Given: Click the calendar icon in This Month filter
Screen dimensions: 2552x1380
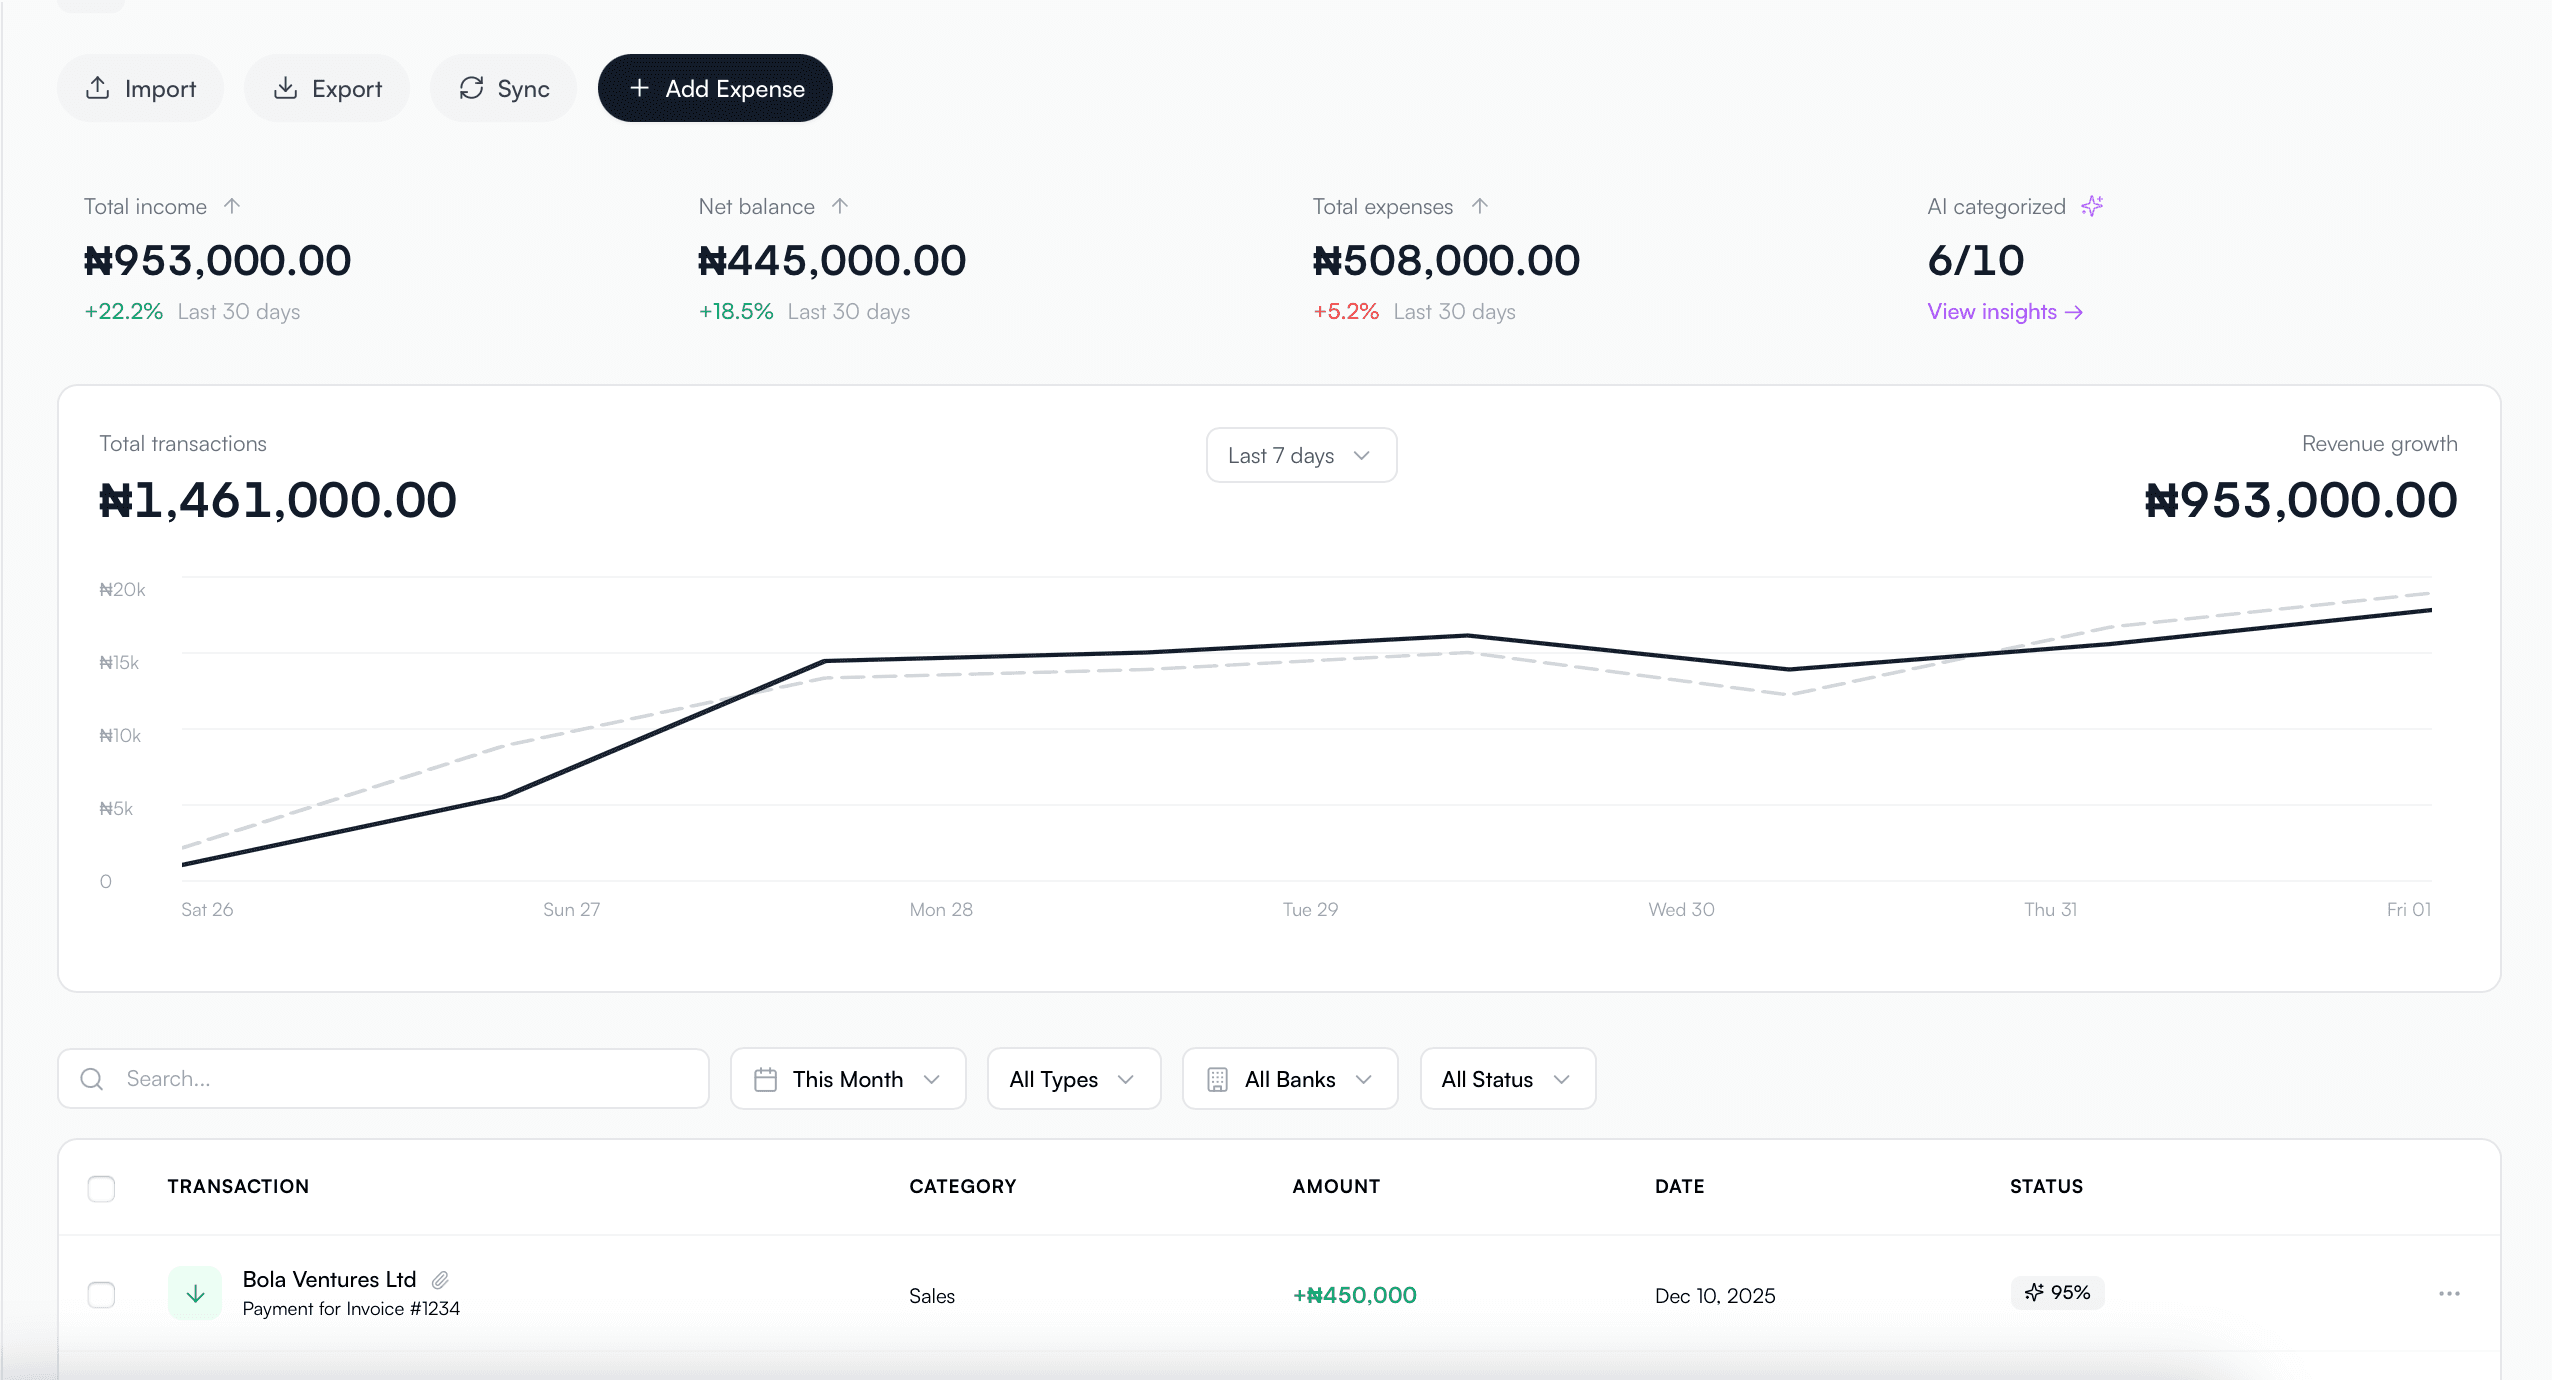Looking at the screenshot, I should (x=765, y=1079).
